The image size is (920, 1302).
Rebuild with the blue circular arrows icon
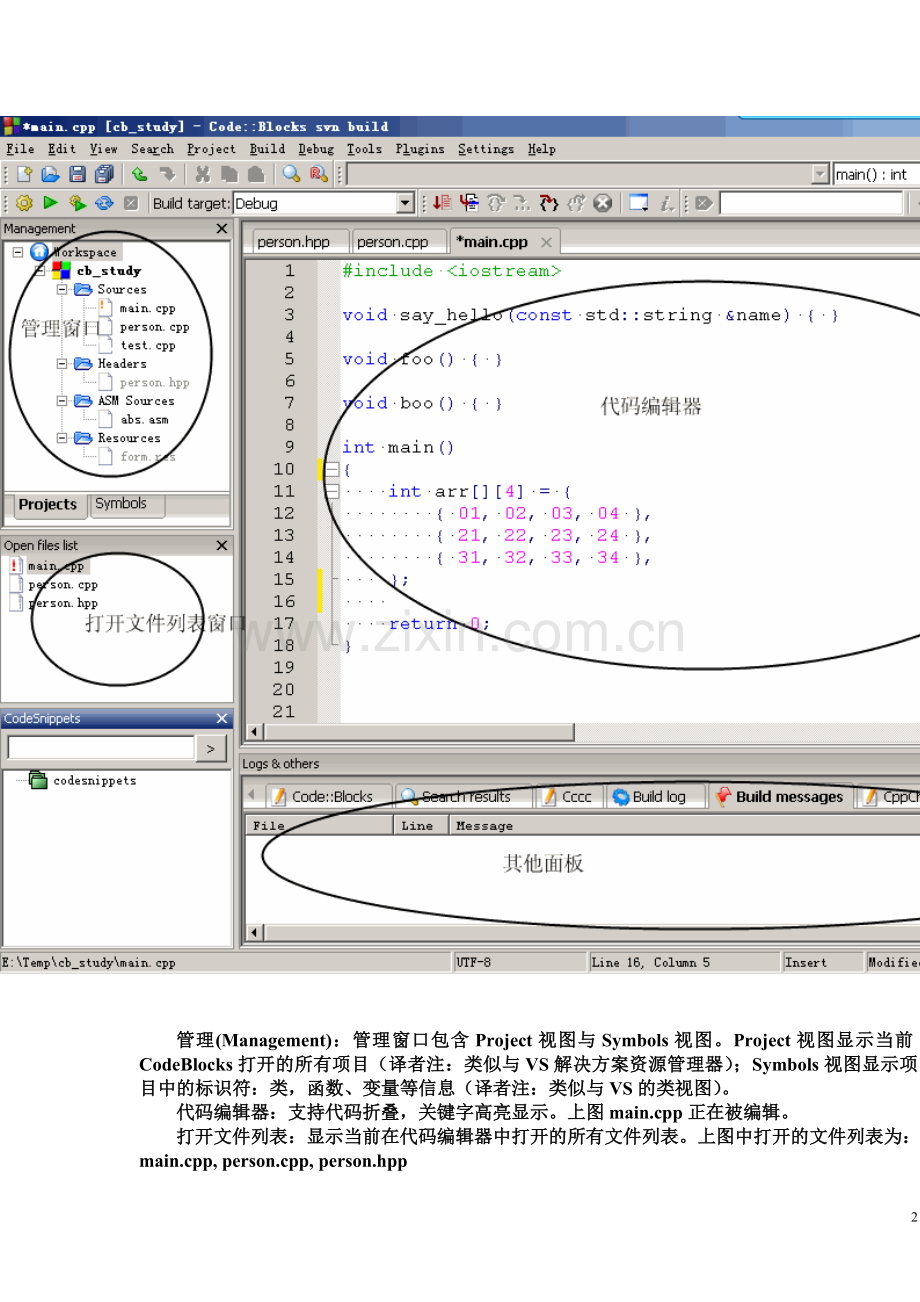pyautogui.click(x=104, y=203)
